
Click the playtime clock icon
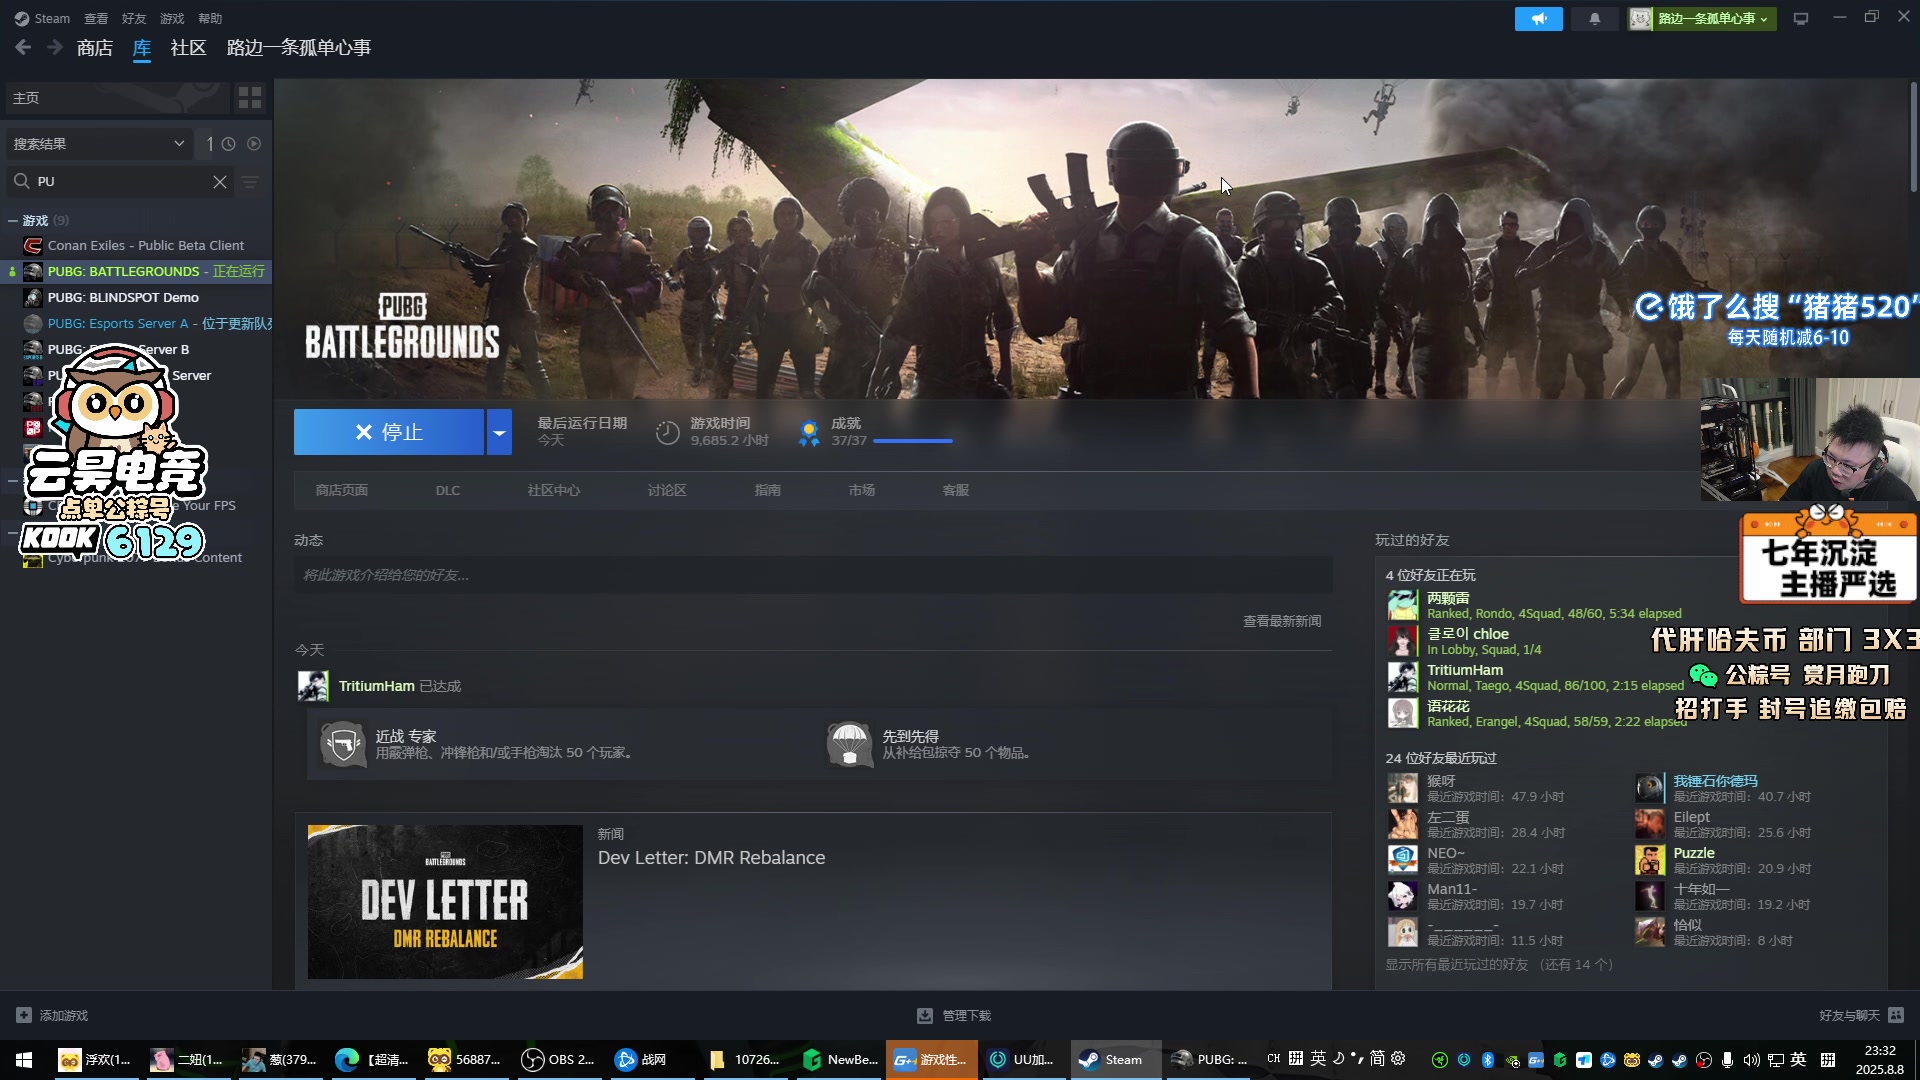(667, 432)
